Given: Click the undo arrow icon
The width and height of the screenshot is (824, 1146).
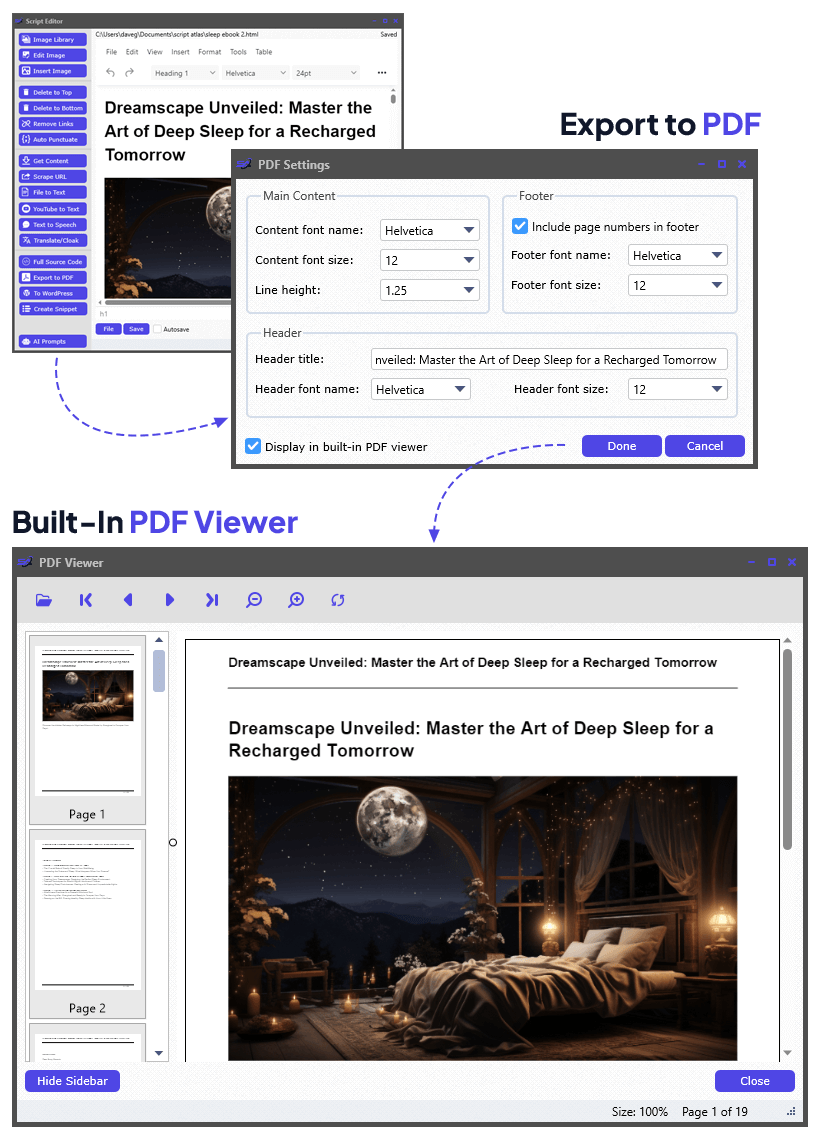Looking at the screenshot, I should point(110,72).
